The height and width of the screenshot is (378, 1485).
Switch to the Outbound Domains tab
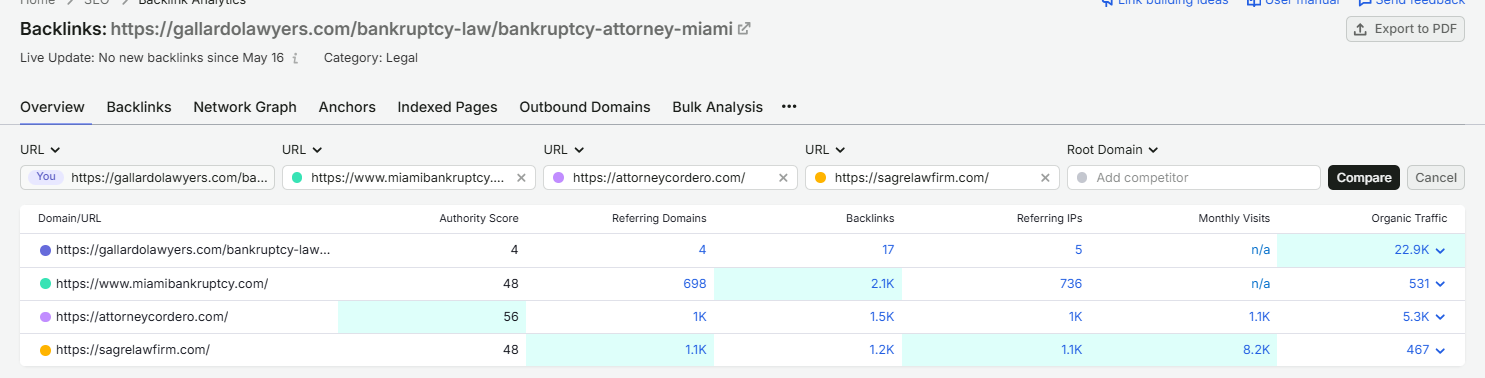pos(585,107)
